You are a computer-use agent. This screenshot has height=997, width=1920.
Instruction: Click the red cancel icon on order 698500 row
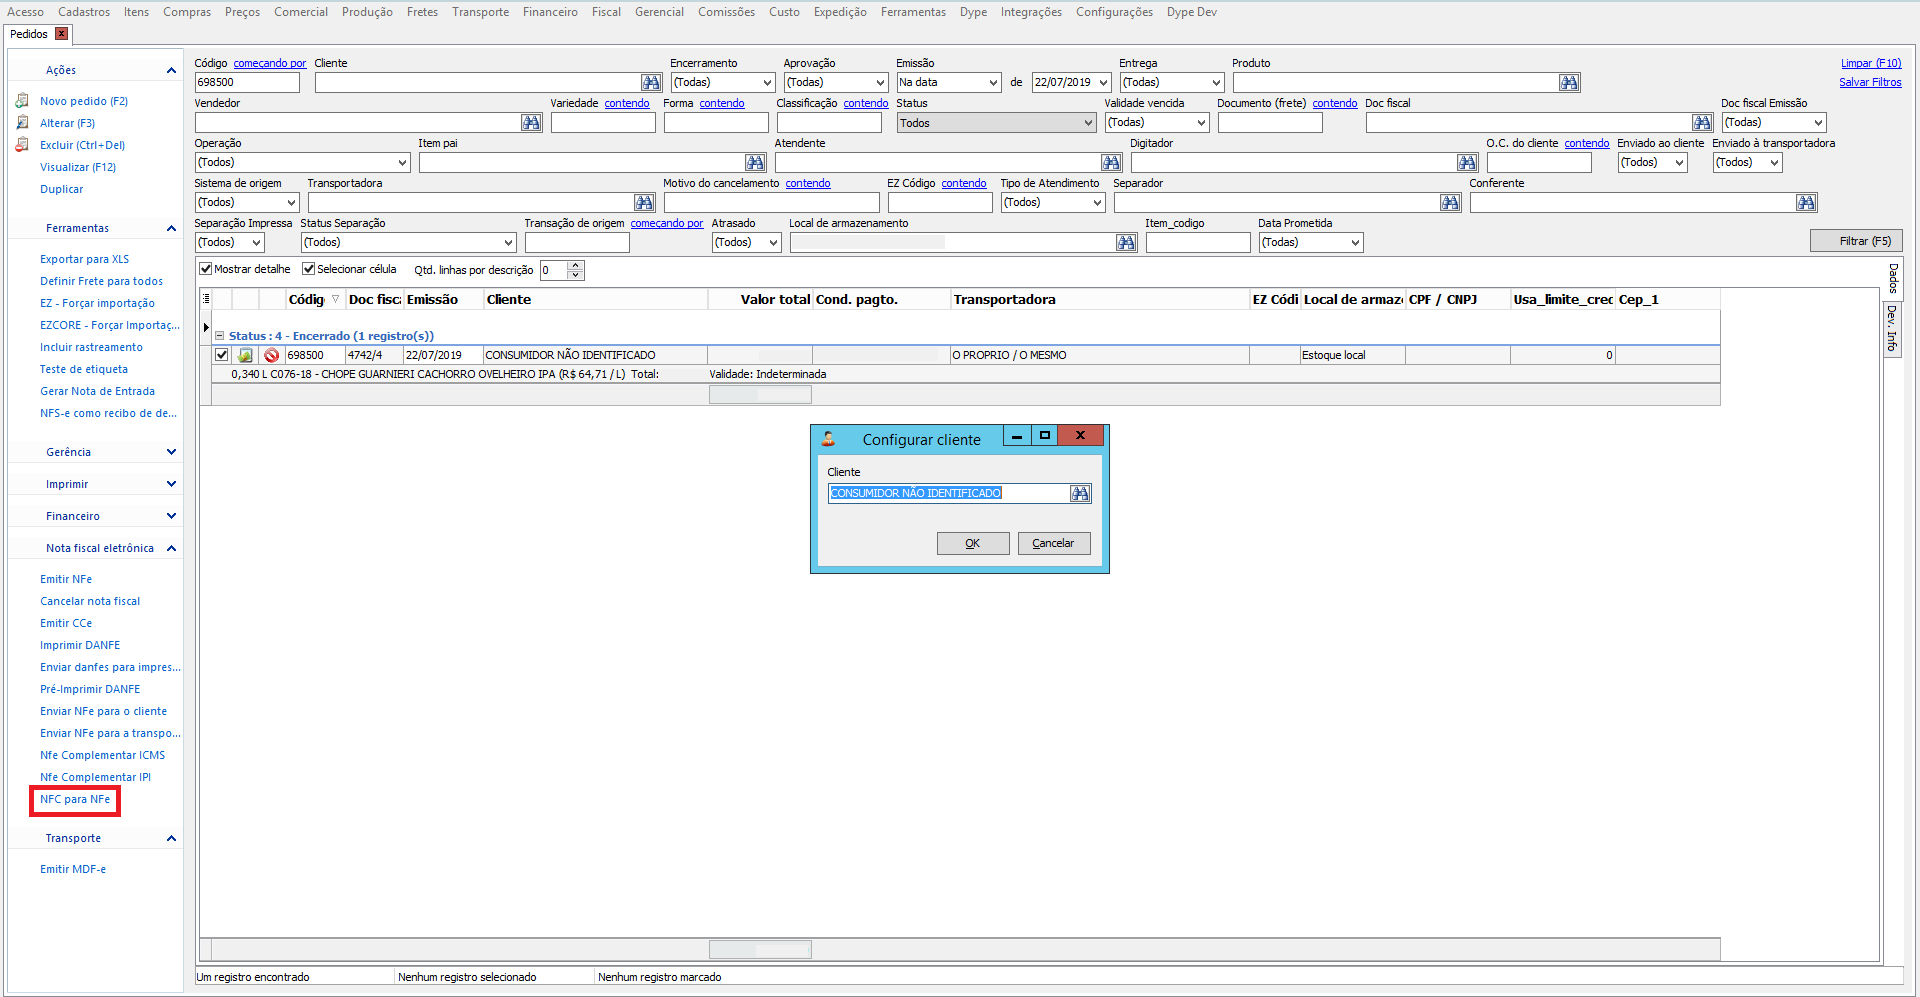pos(271,355)
